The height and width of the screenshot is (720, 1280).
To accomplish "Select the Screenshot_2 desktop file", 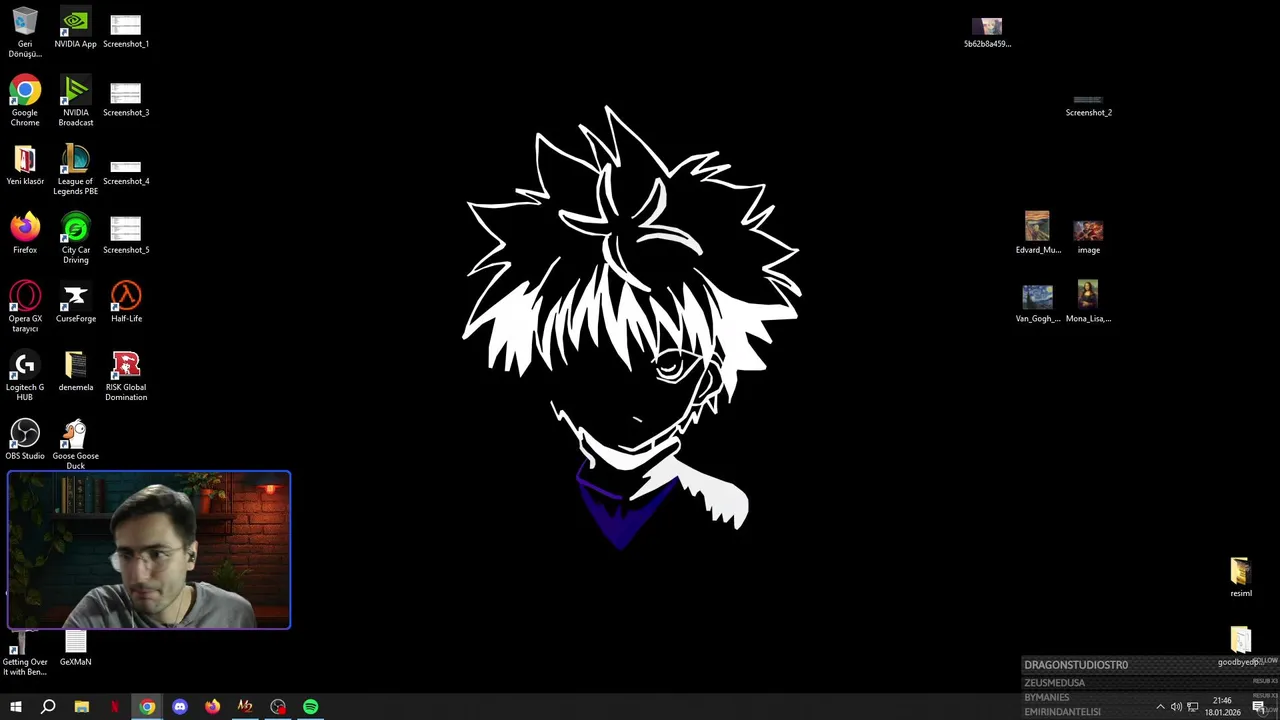I will (1088, 104).
